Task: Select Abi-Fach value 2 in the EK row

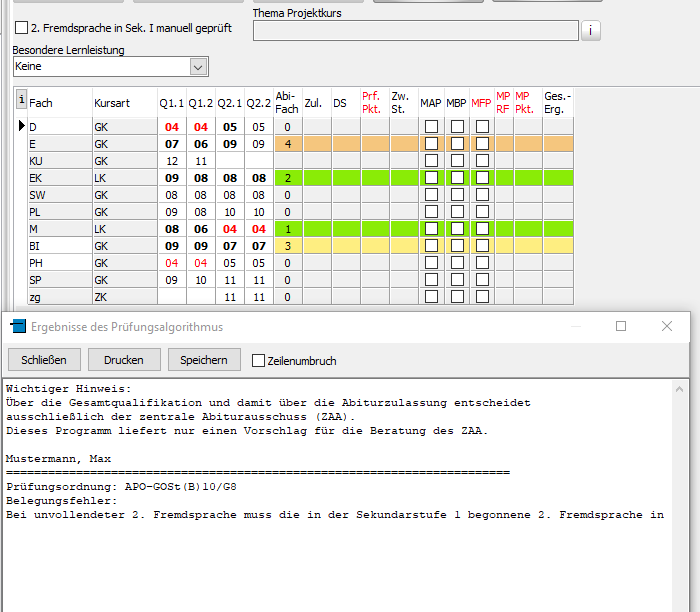Action: [x=288, y=178]
